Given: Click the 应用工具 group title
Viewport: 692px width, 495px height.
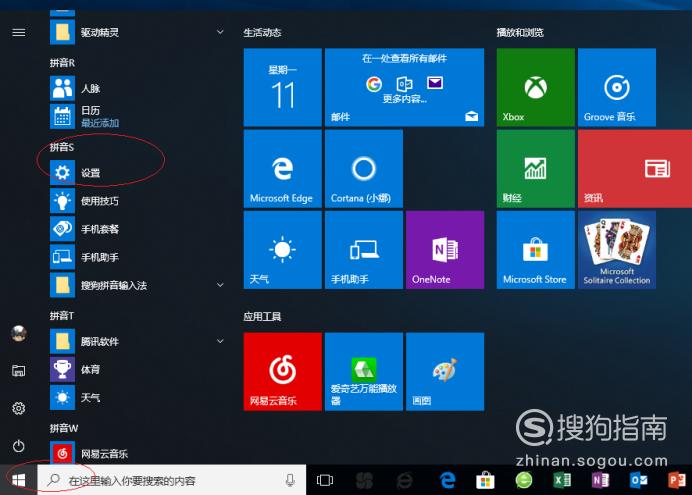Looking at the screenshot, I should (262, 316).
